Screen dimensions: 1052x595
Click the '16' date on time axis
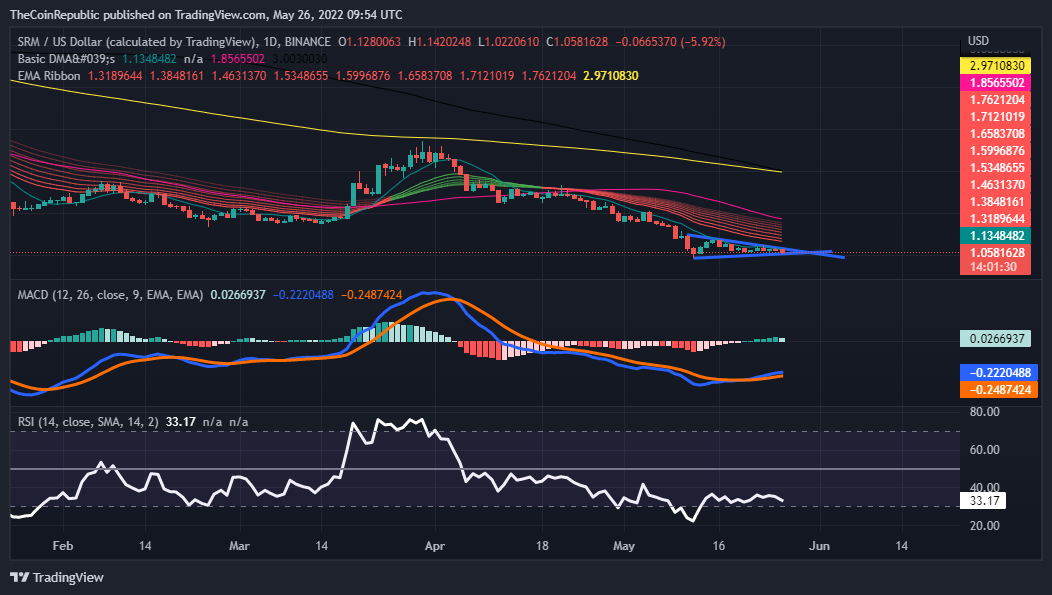pos(719,546)
